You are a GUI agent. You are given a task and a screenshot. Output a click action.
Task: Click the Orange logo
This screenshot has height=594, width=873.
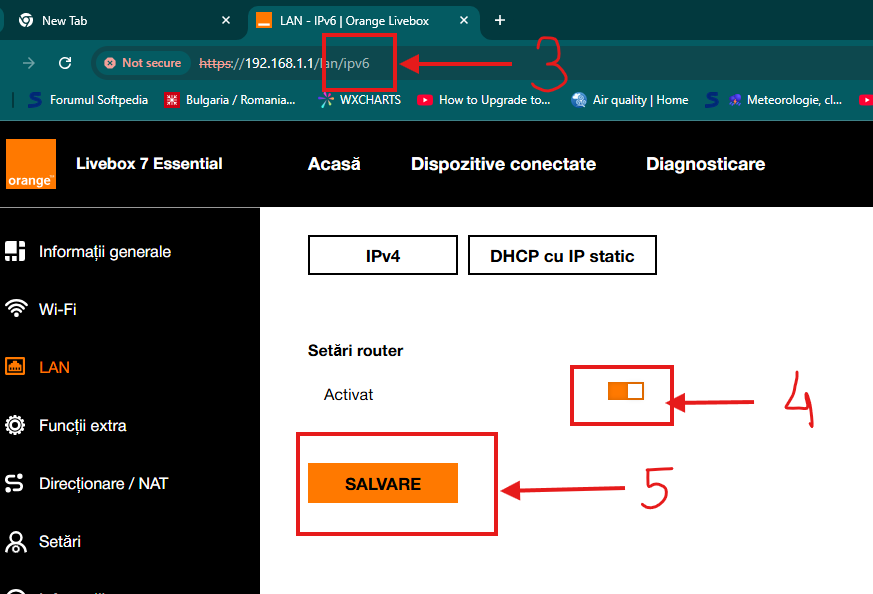click(x=31, y=164)
